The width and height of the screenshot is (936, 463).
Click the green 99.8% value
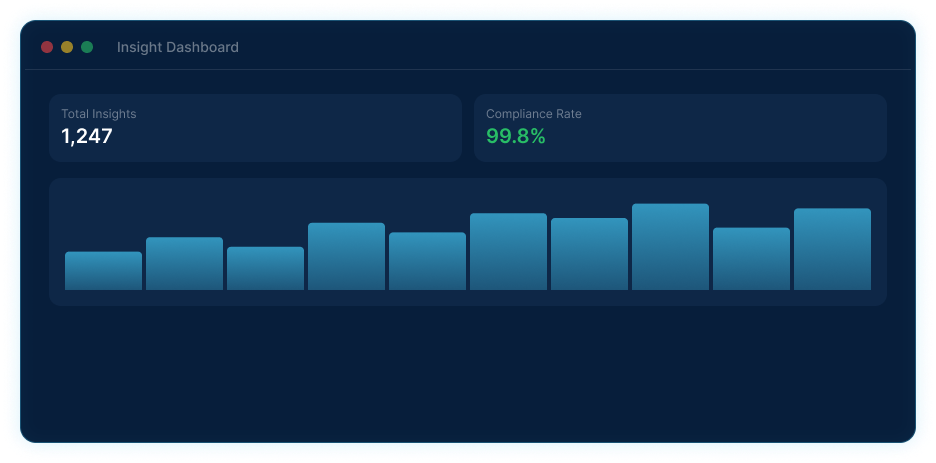click(515, 137)
